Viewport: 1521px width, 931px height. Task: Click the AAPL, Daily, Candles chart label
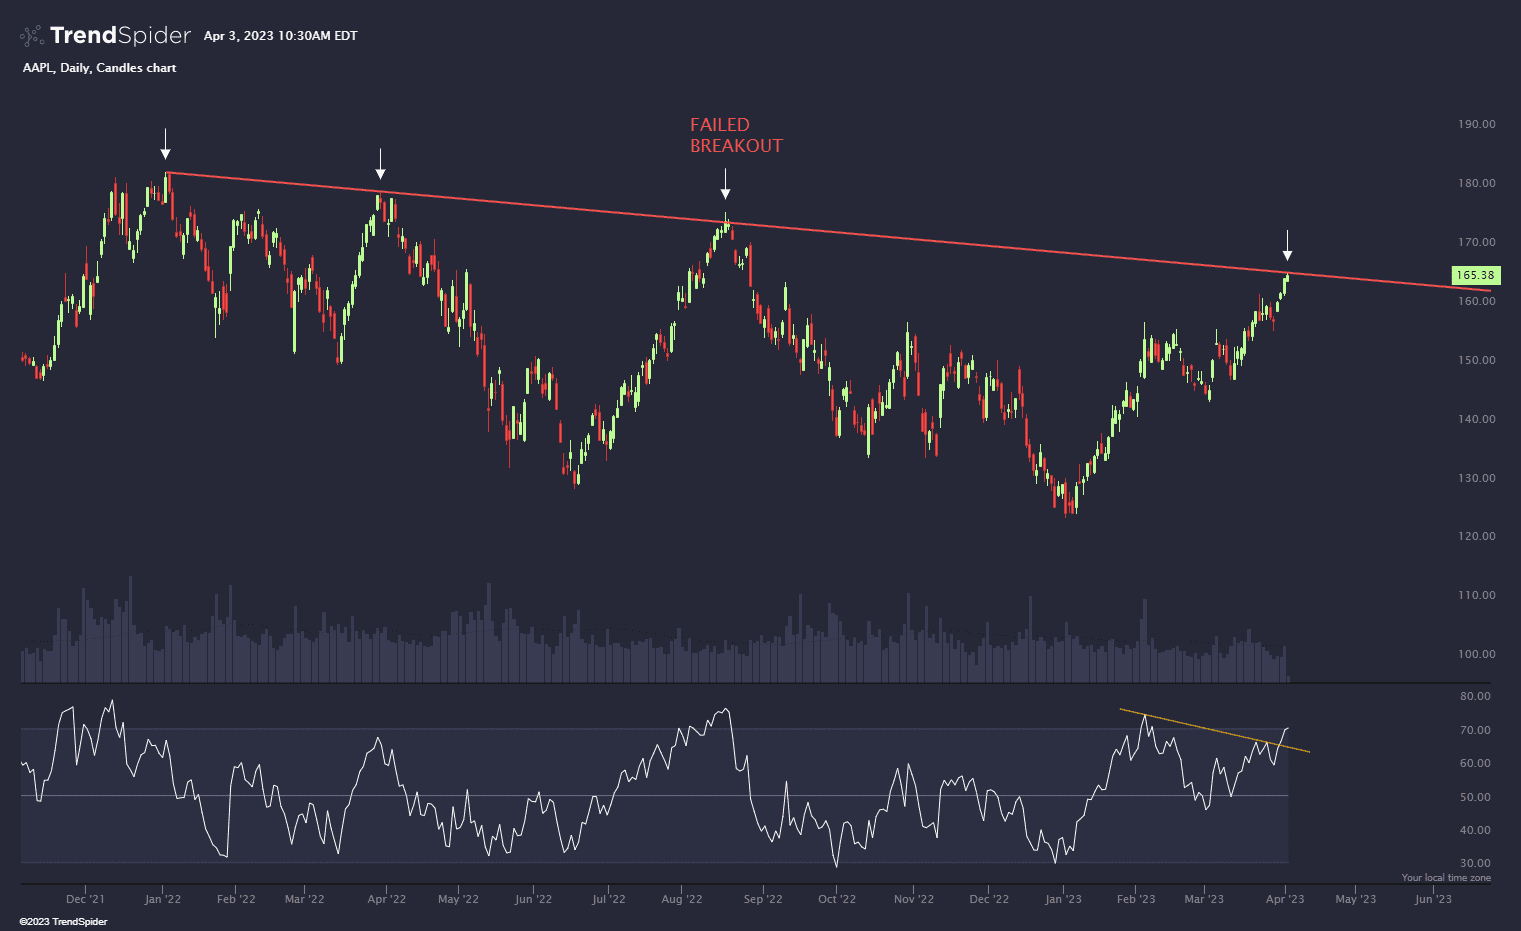coord(99,68)
